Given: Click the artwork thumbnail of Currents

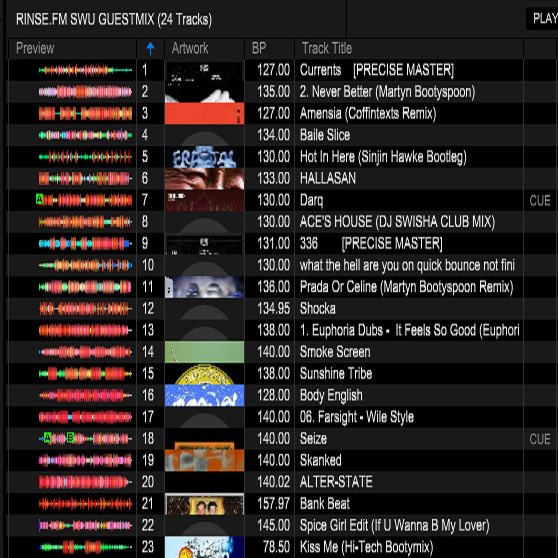Looking at the screenshot, I should [x=205, y=70].
